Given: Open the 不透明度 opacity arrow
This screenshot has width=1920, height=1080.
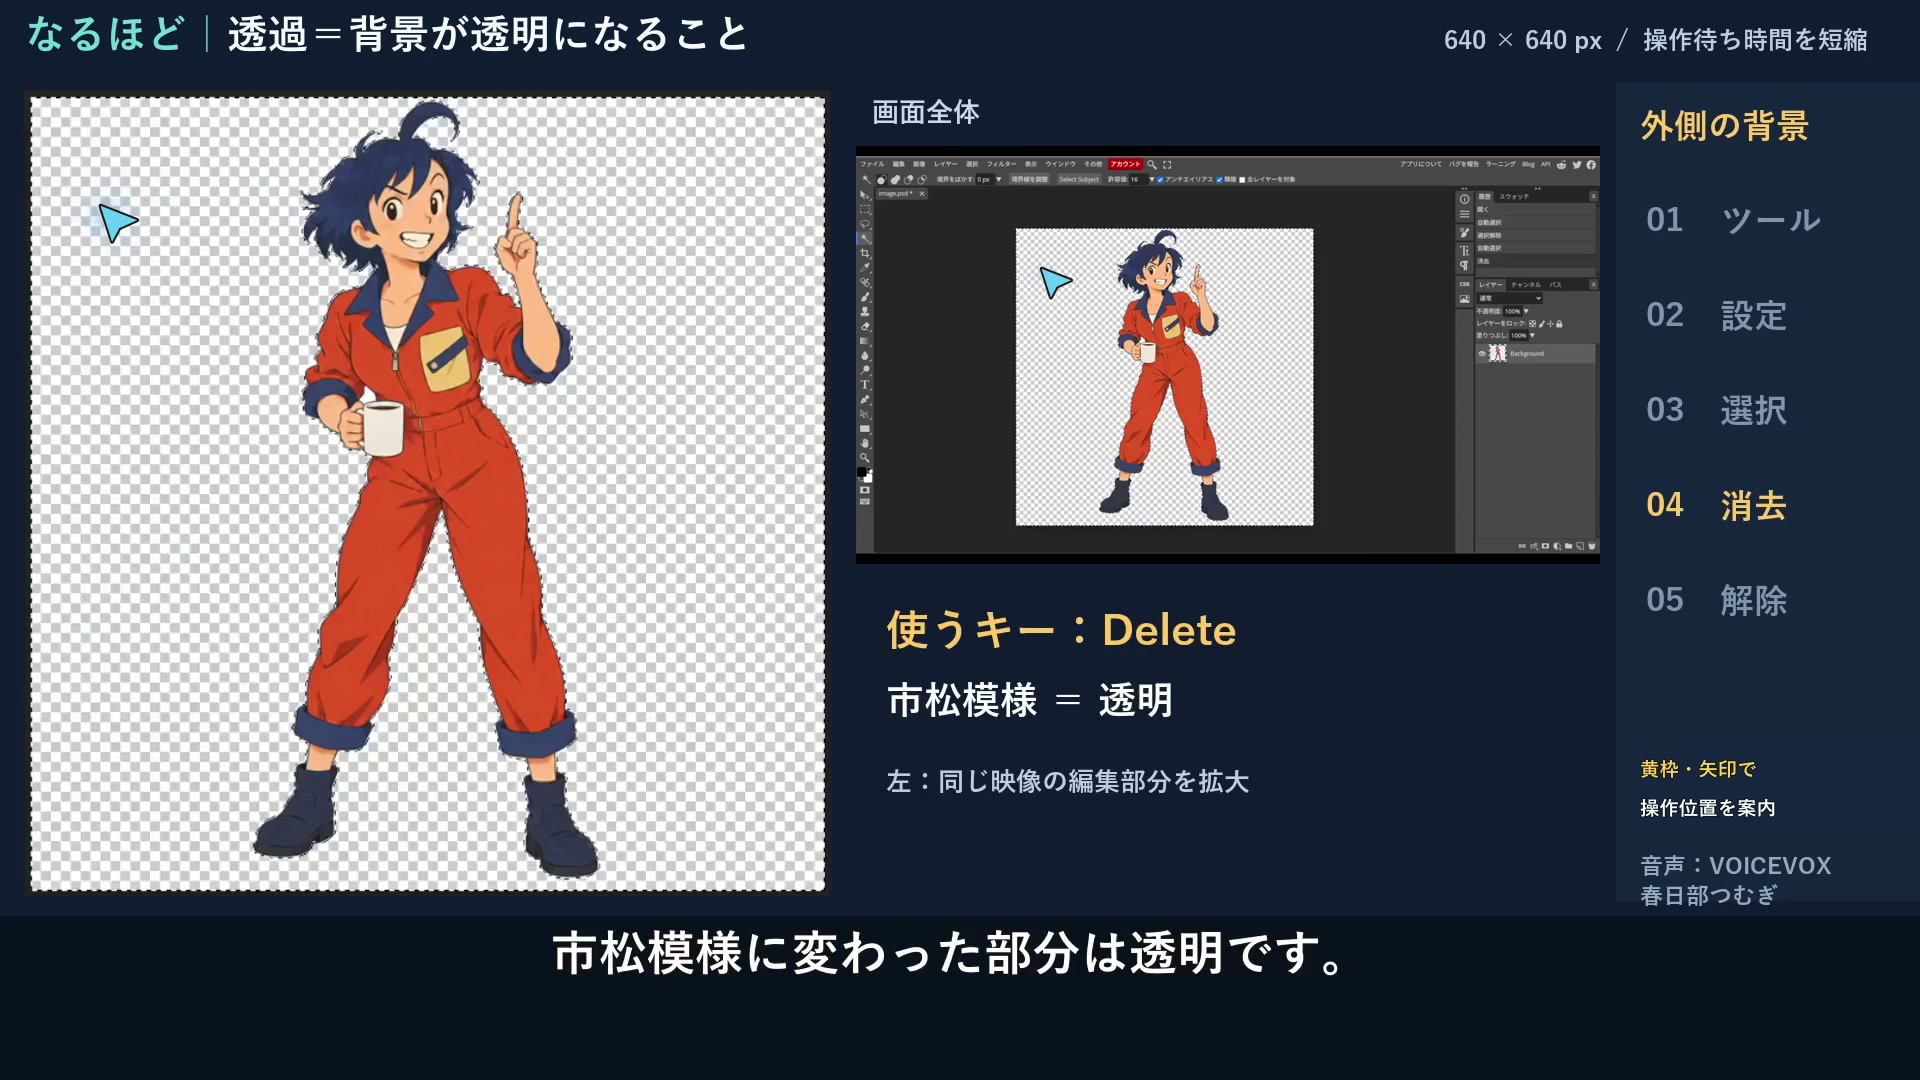Looking at the screenshot, I should click(1526, 311).
